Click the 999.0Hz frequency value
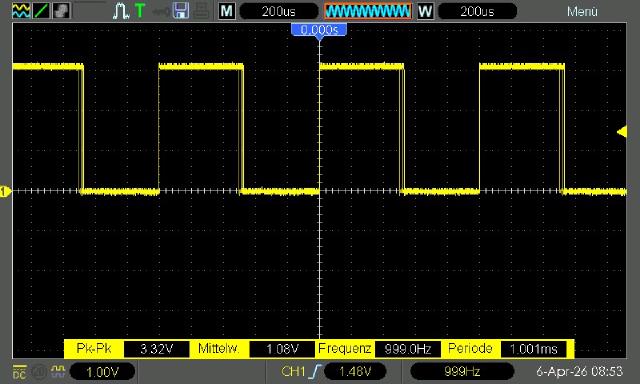The height and width of the screenshot is (384, 640). [408, 349]
